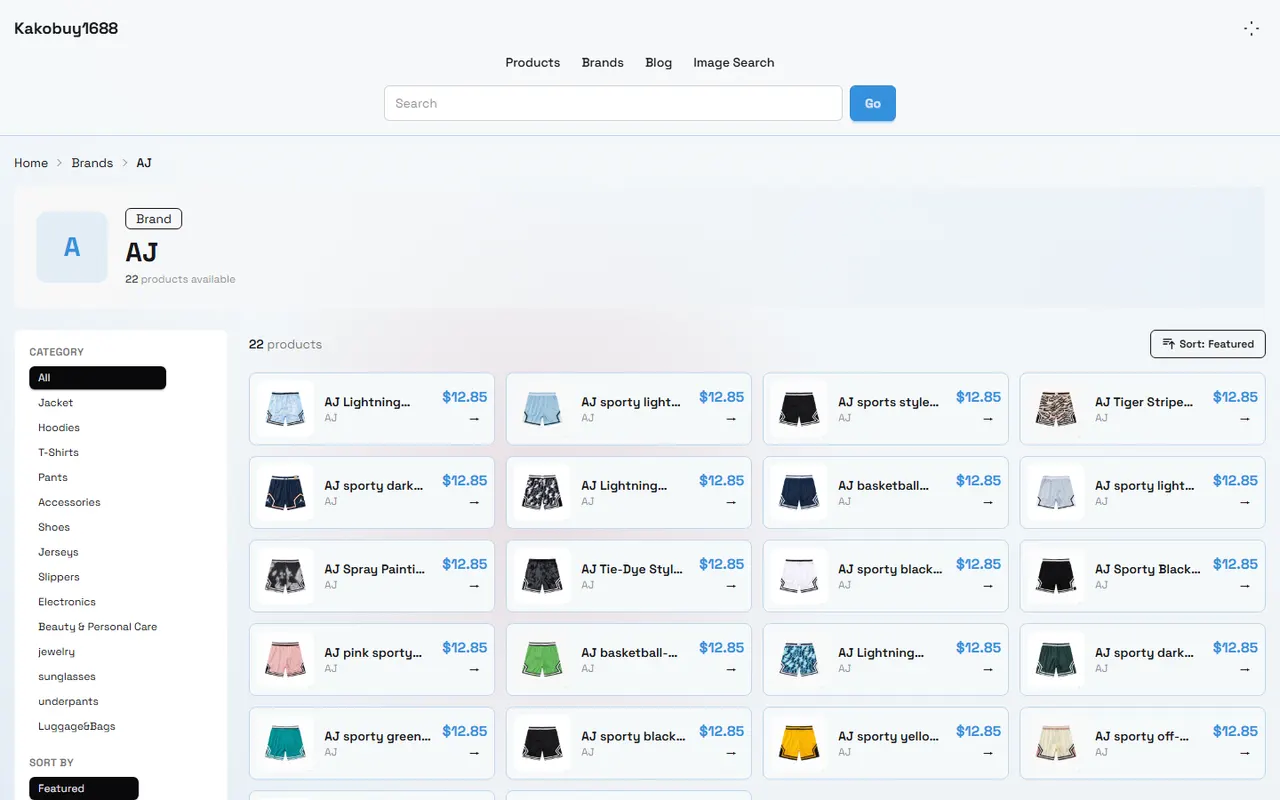This screenshot has height=800, width=1280.
Task: Open the Products menu
Action: coord(532,62)
